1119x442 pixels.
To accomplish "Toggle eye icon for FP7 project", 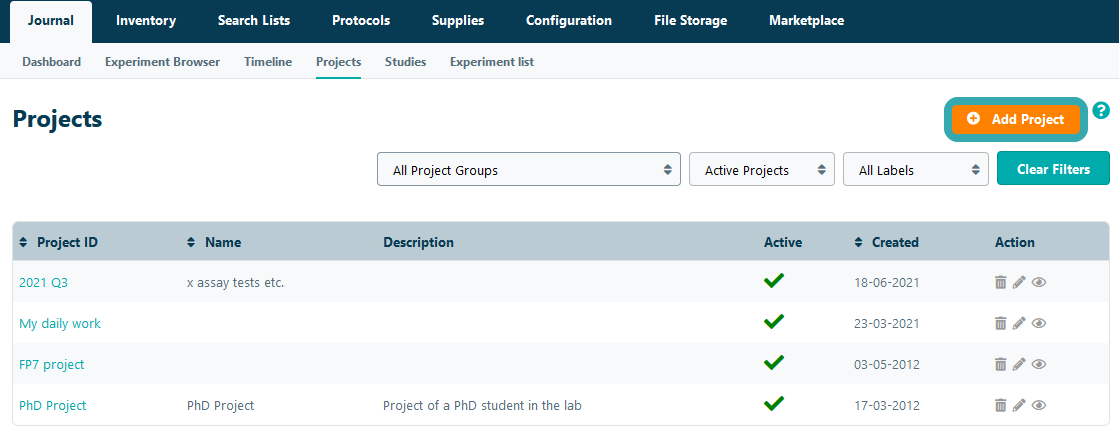I will pos(1039,365).
